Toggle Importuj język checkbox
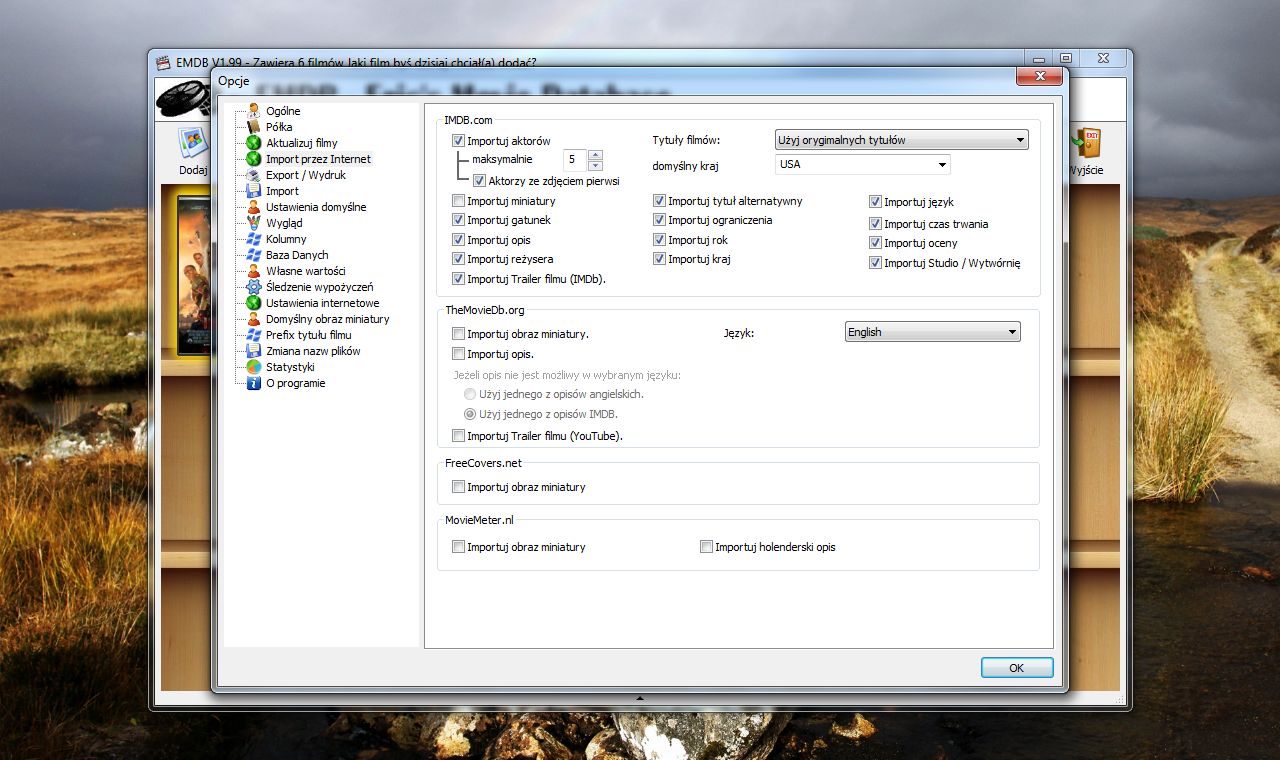1280x760 pixels. pyautogui.click(x=875, y=202)
